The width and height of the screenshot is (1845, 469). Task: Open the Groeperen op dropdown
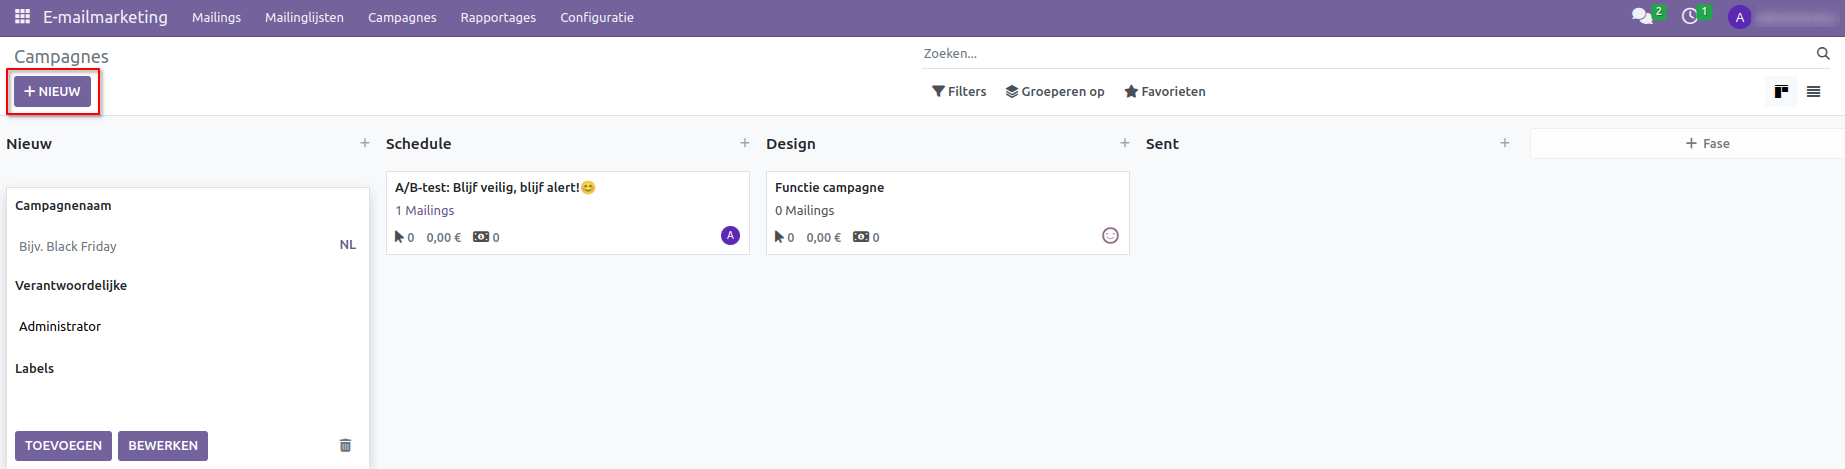[1055, 92]
